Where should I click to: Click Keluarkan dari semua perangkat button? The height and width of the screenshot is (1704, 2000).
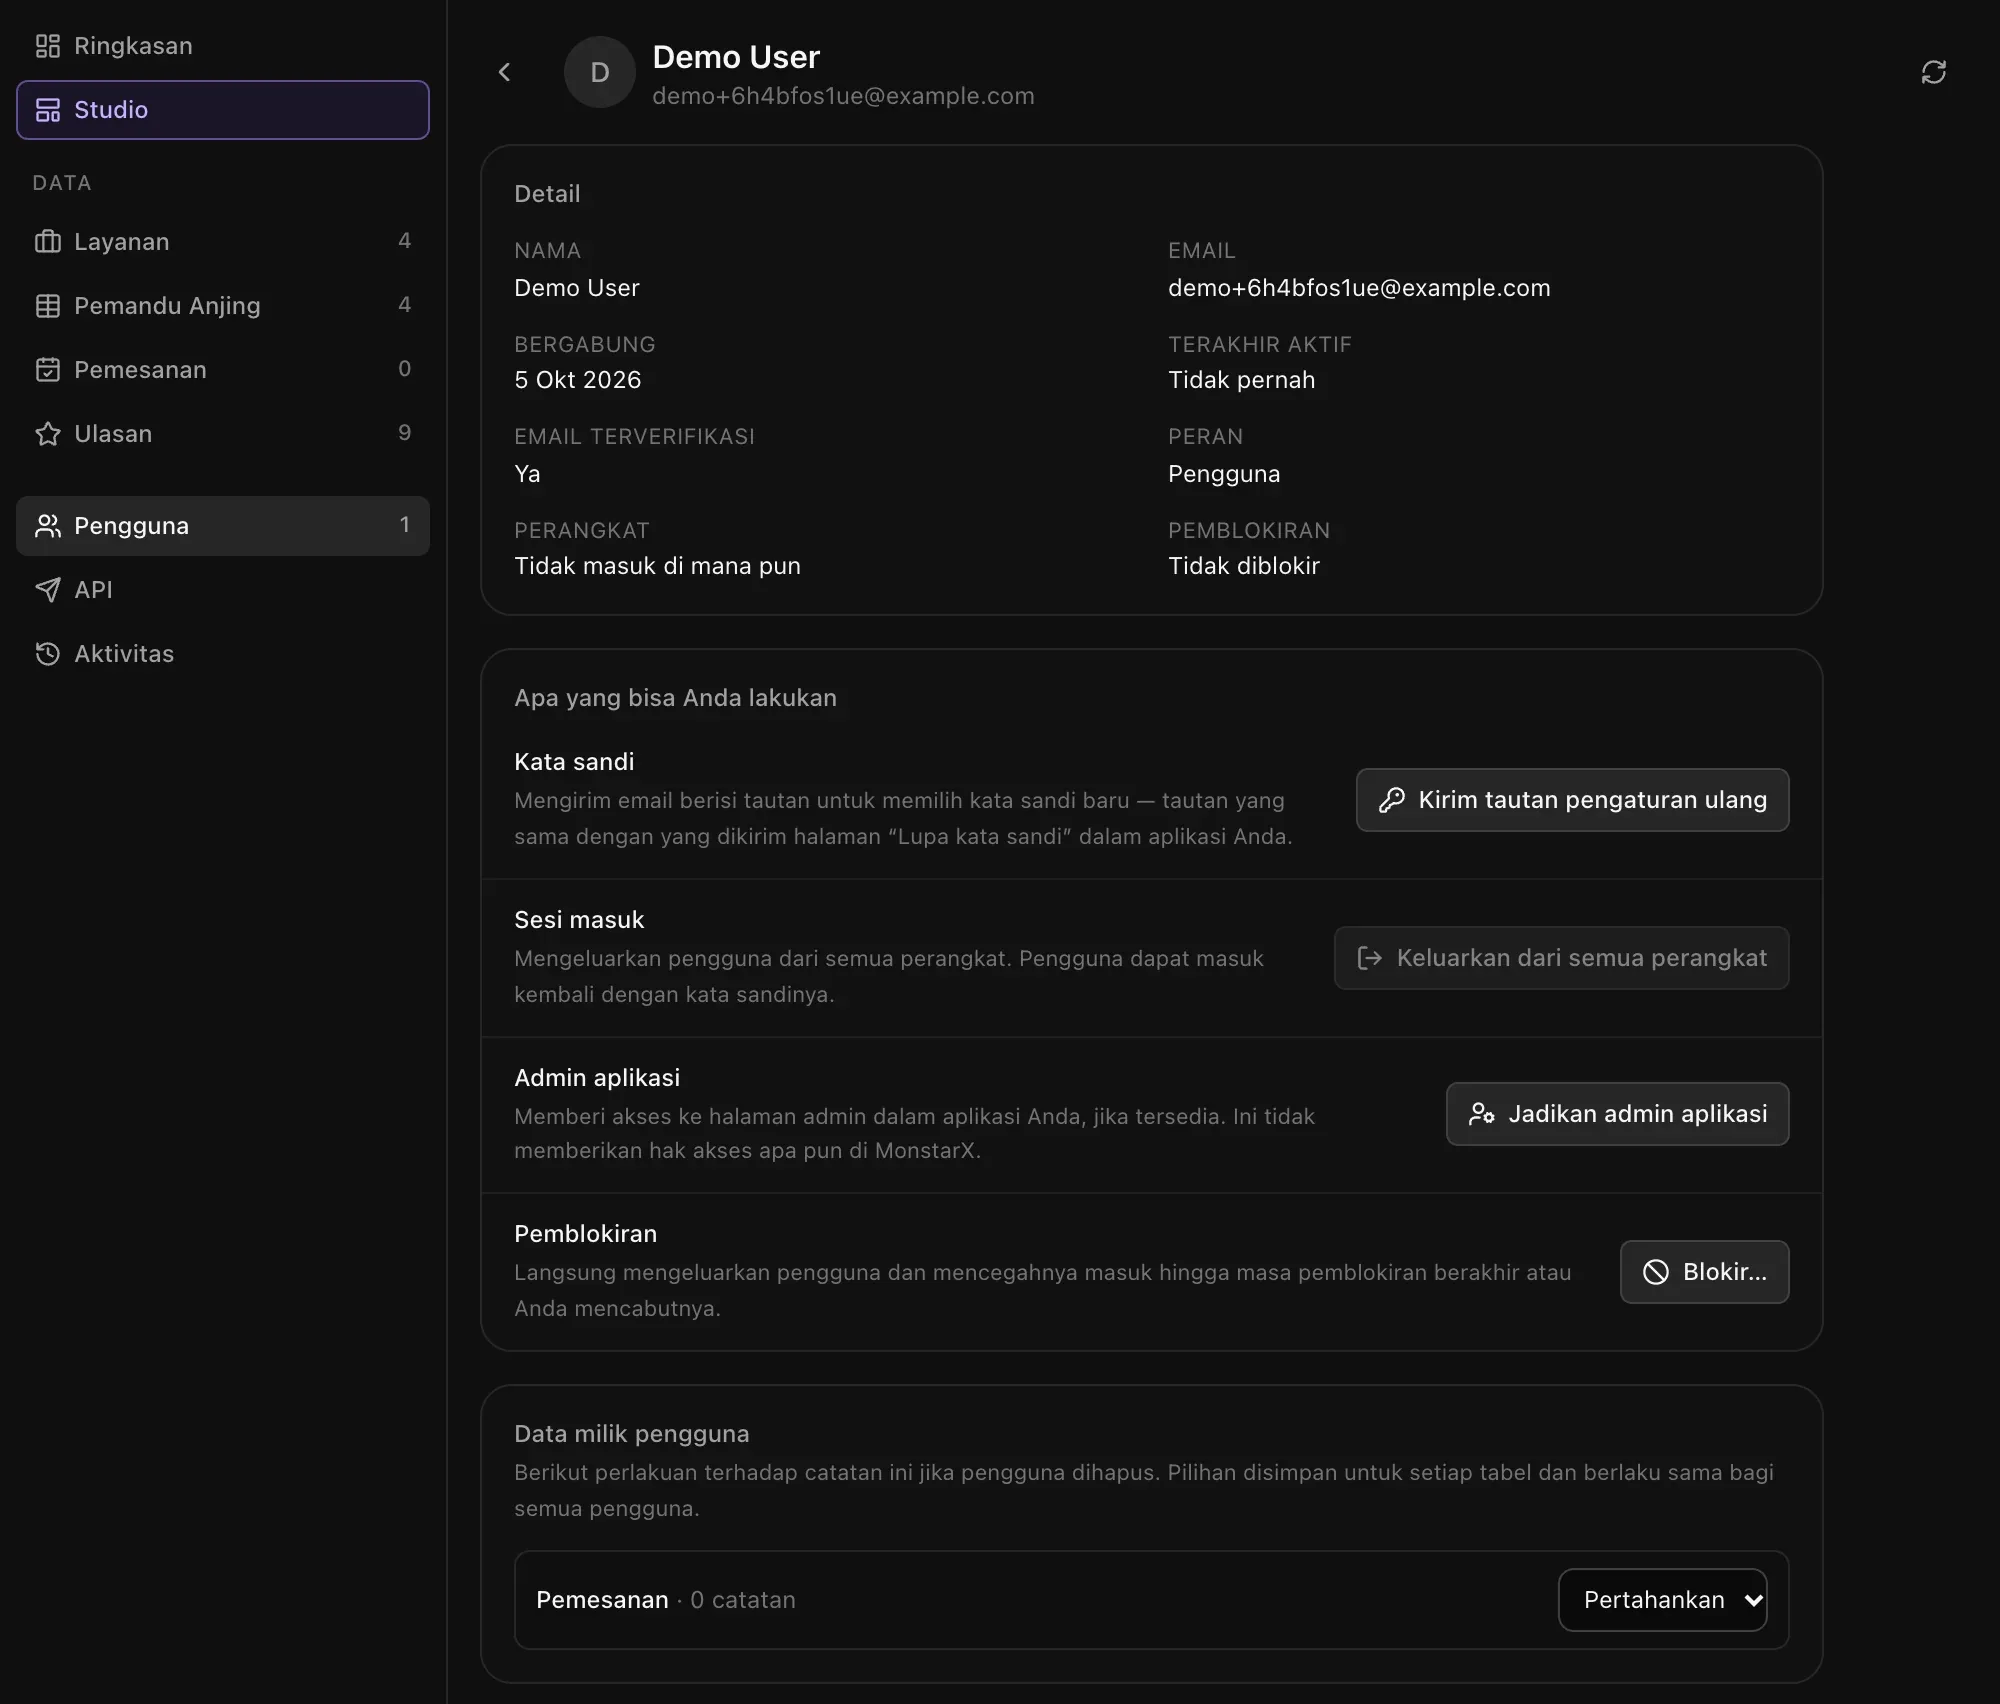[1561, 958]
